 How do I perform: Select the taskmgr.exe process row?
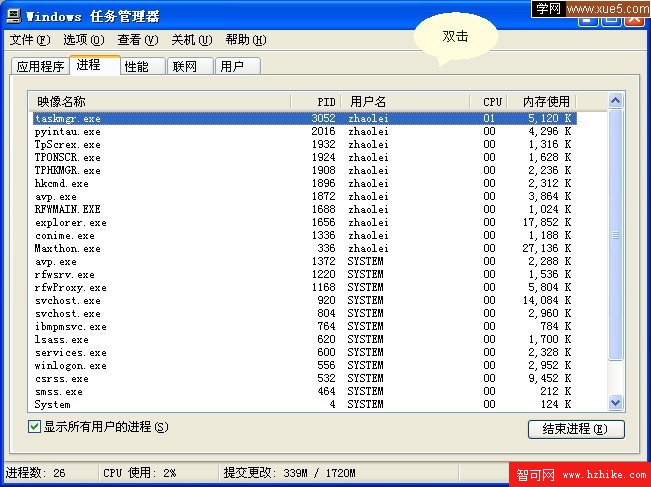(305, 118)
